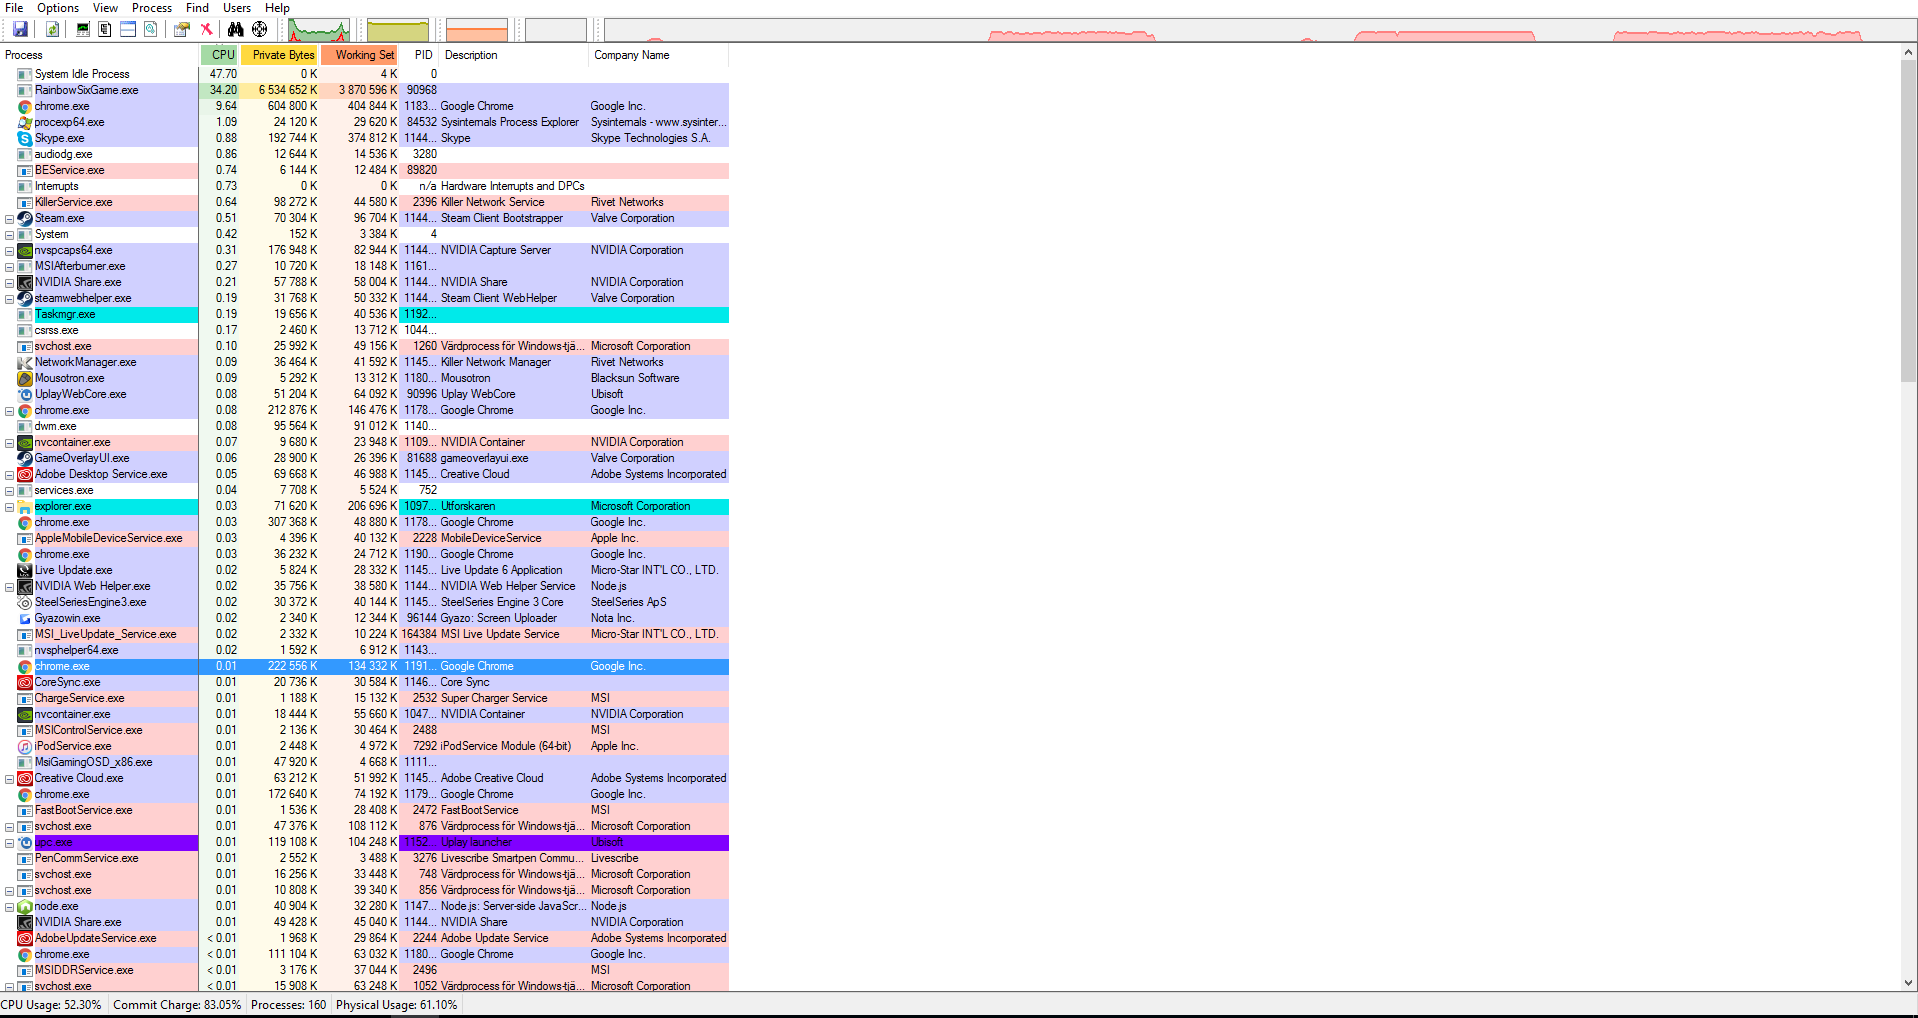Screen dimensions: 1918x1018
Task: Open the Users menu
Action: pos(237,8)
